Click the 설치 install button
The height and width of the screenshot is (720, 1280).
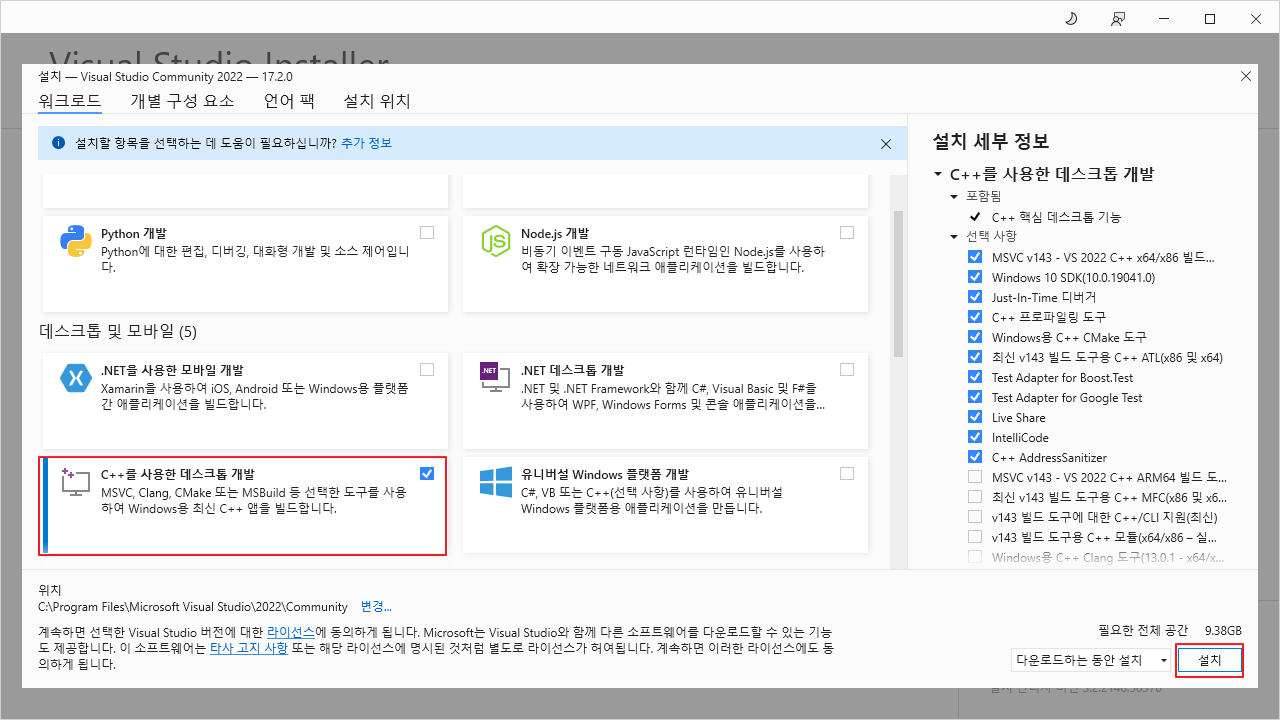click(x=1210, y=660)
